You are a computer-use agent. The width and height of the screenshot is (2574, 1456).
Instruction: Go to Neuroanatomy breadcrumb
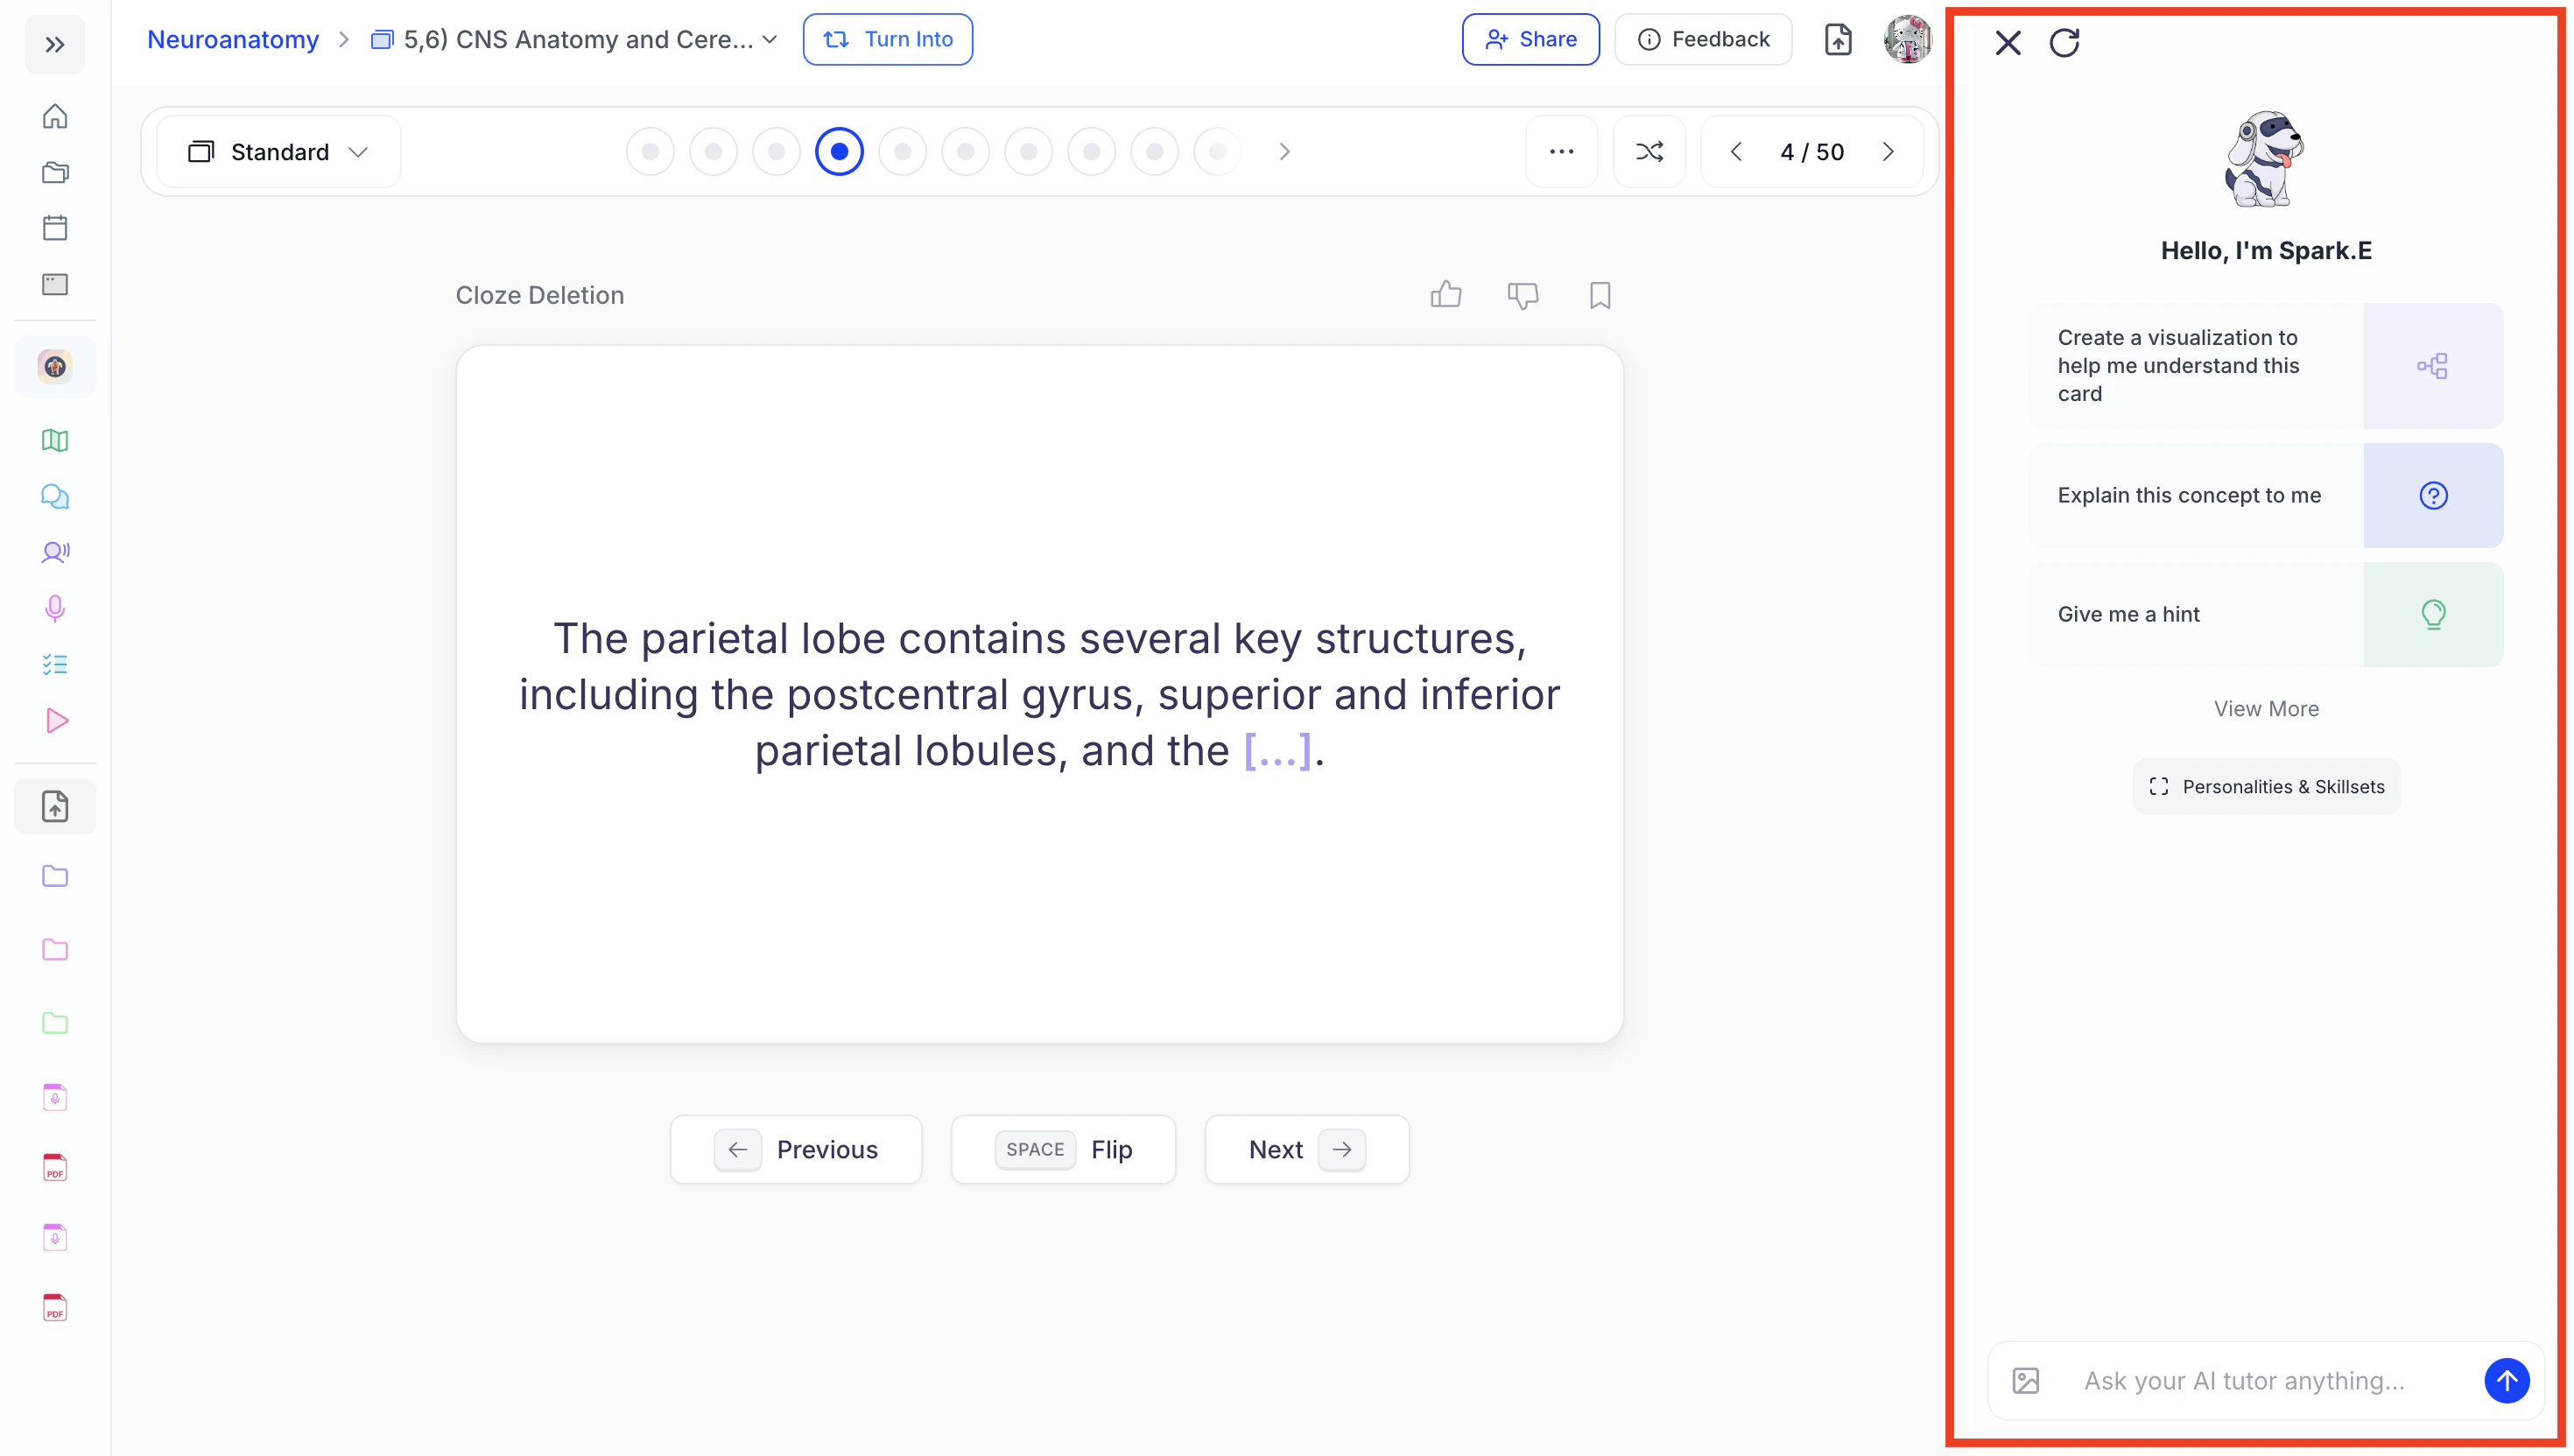233,40
